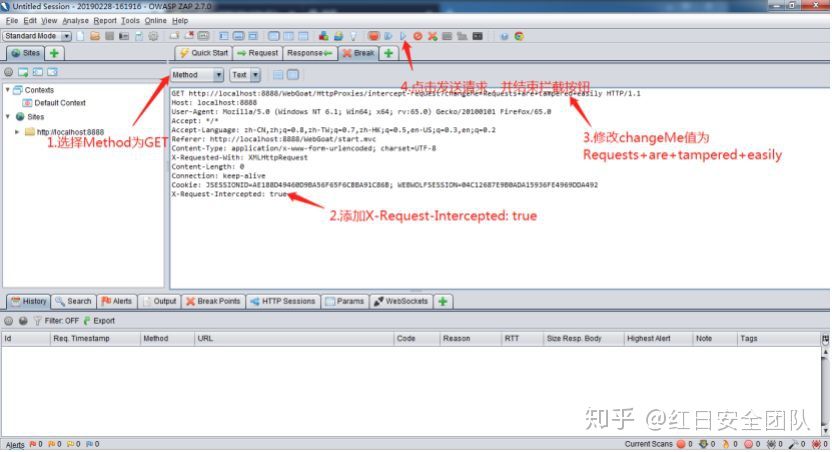This screenshot has height=452, width=832.
Task: Open the View menu
Action: tap(49, 21)
